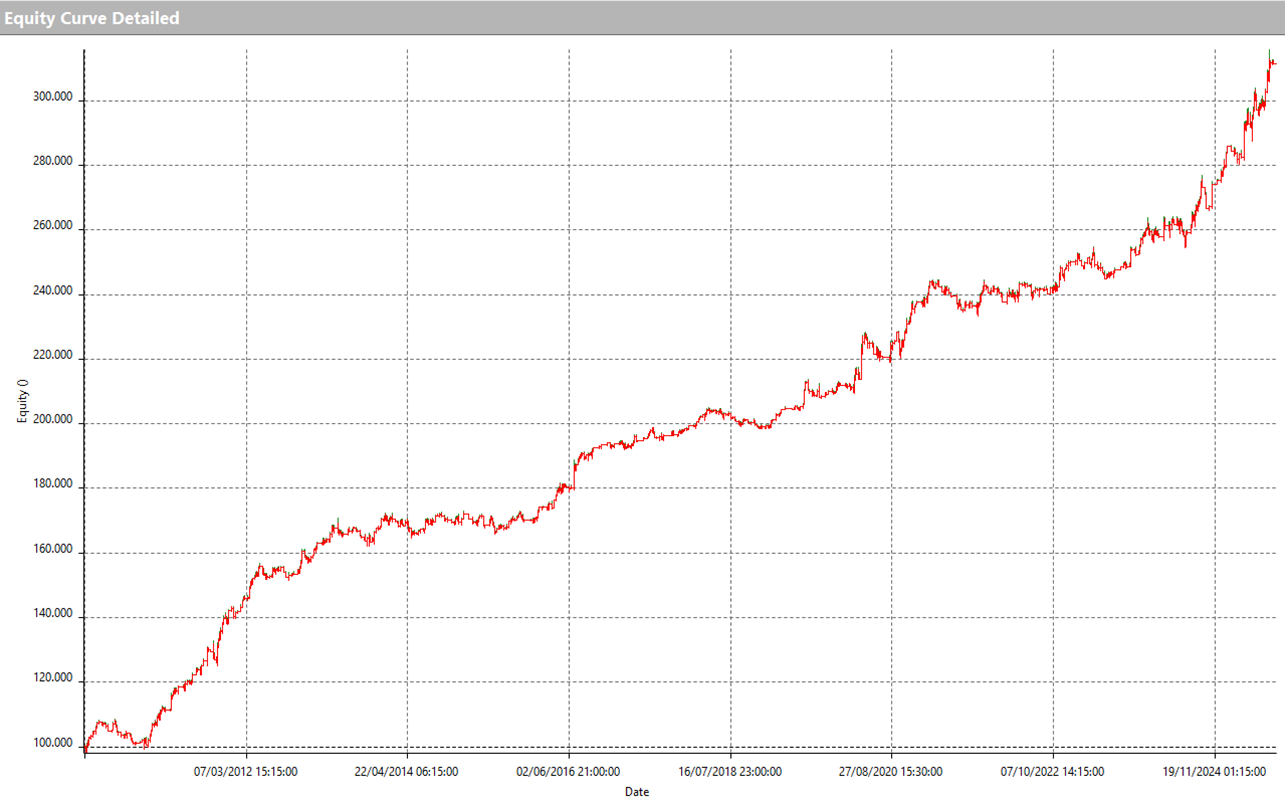Screen dimensions: 1285x798
Task: Click the 260.000 y-axis label
Action: [x=53, y=227]
